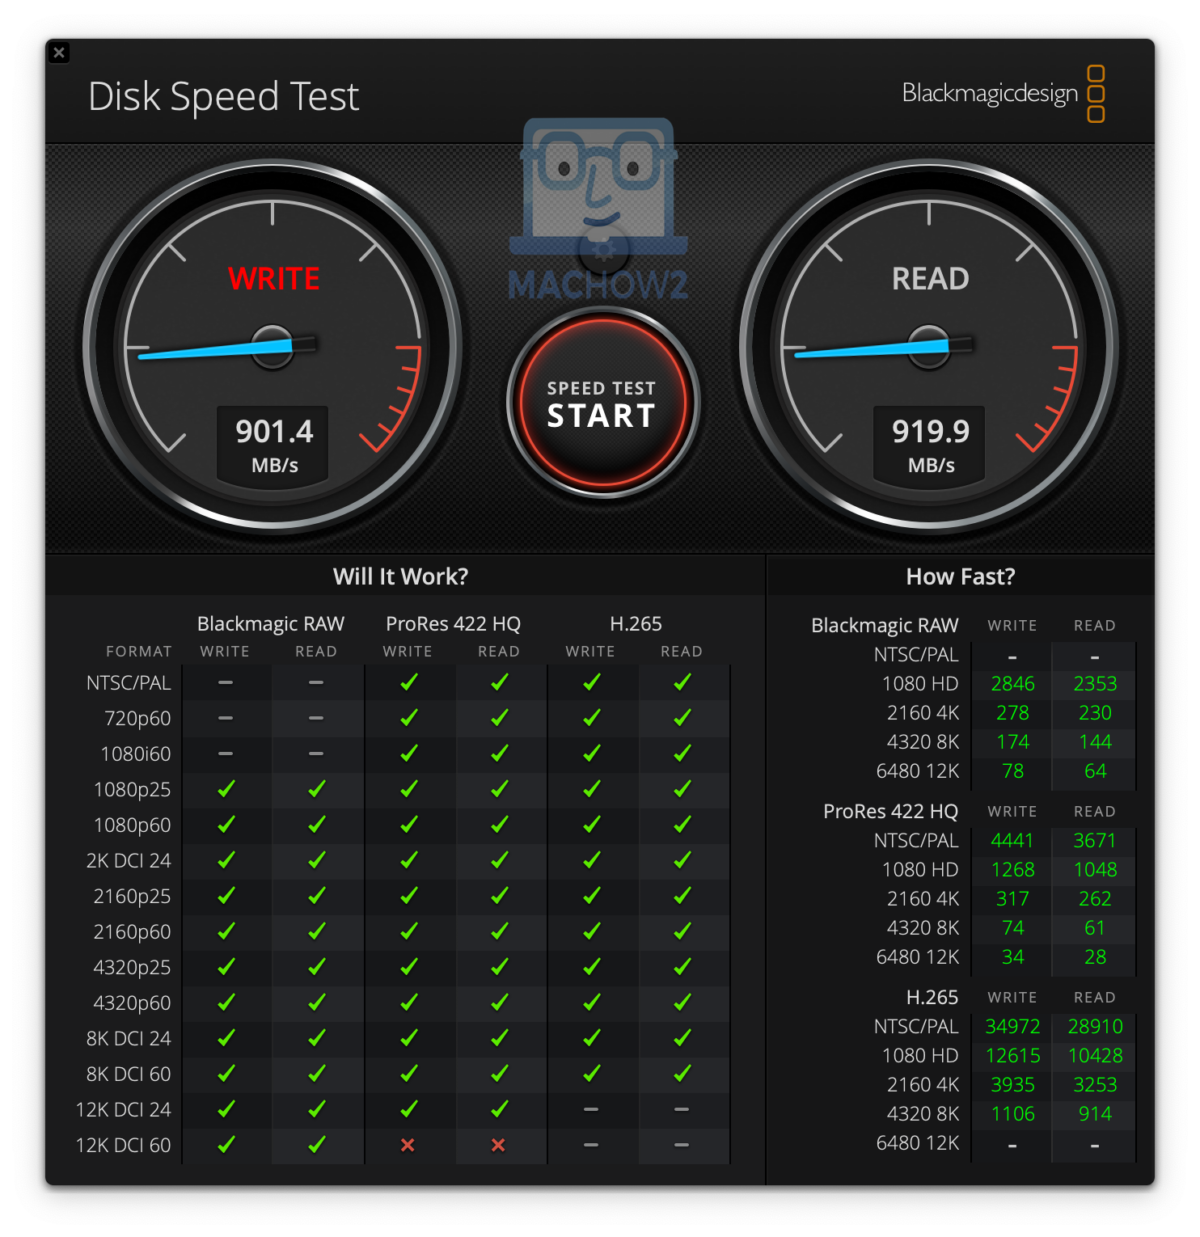Click Blackmagic RAW read checkmark for 12K DCI 60
This screenshot has height=1237, width=1200.
pos(316,1145)
